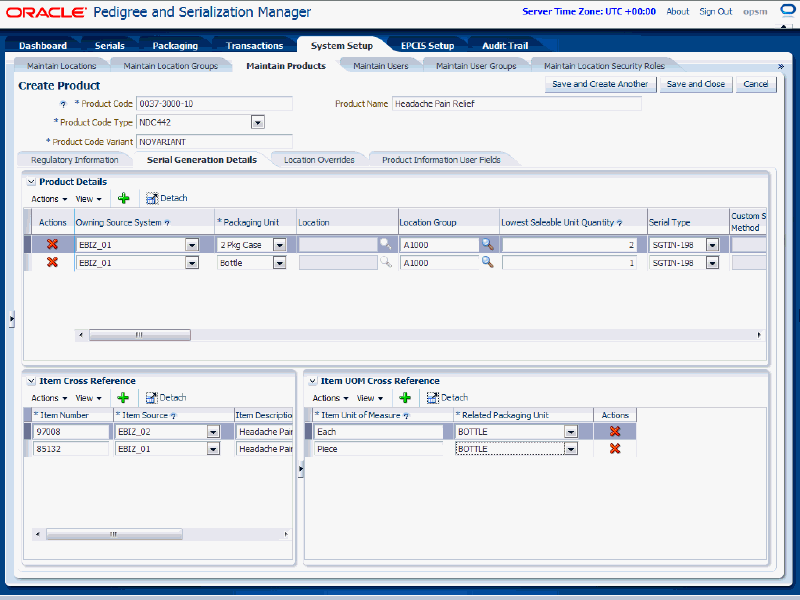Switch to the Transactions tab
The image size is (800, 600).
pos(255,45)
